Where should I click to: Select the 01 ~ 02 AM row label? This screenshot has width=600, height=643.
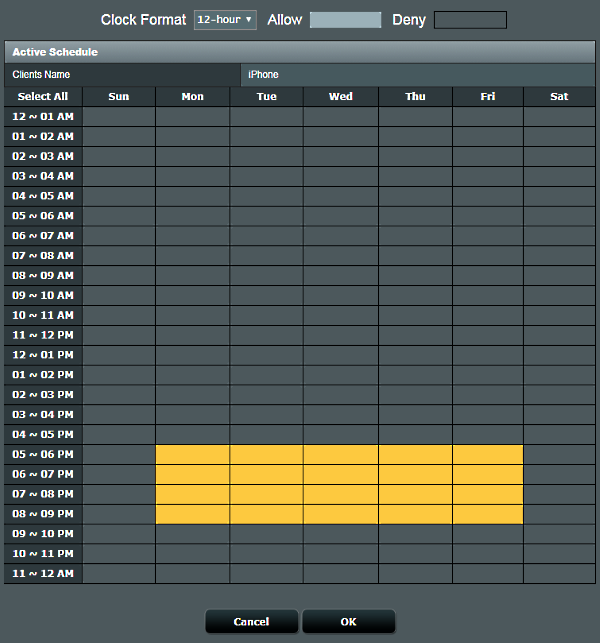pos(43,137)
